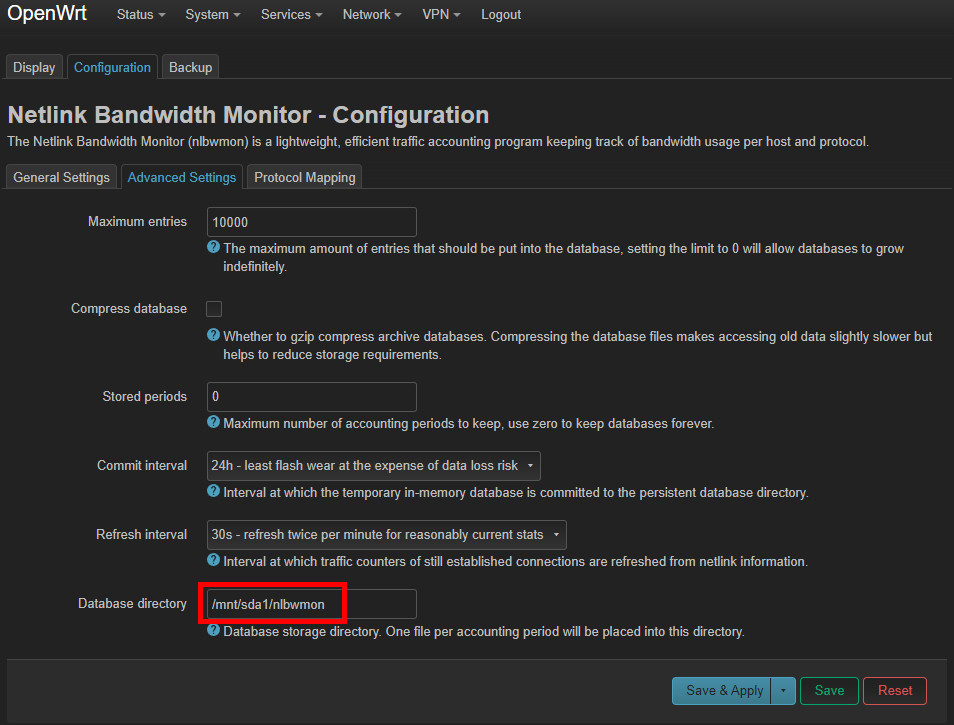
Task: Click help icon under Maximum entries field
Action: 213,247
